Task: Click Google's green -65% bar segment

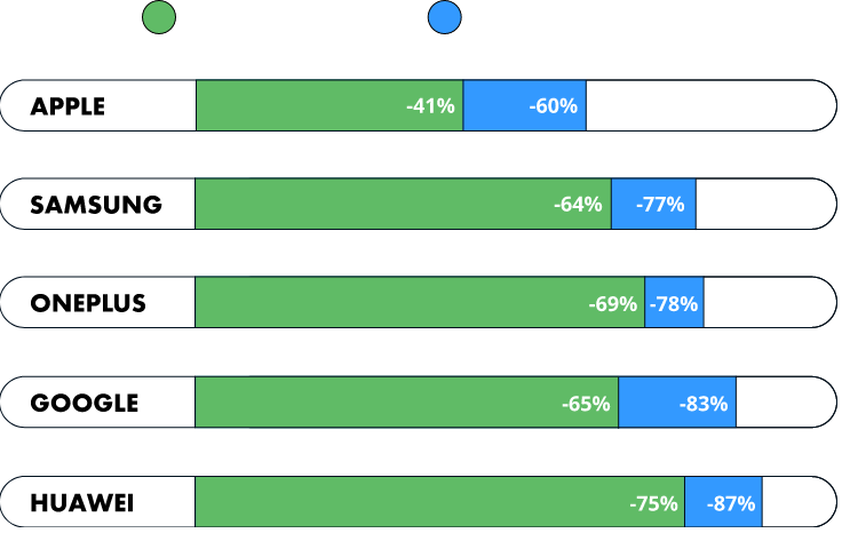Action: (x=406, y=403)
